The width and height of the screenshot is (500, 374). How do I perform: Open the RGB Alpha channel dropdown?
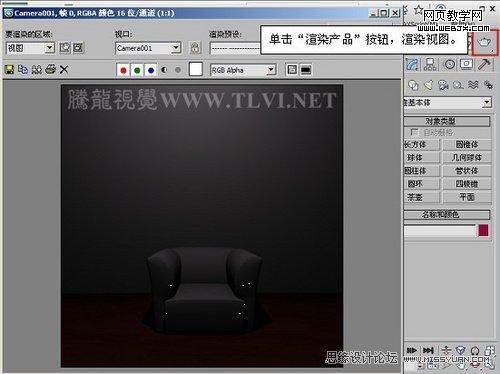[x=243, y=70]
